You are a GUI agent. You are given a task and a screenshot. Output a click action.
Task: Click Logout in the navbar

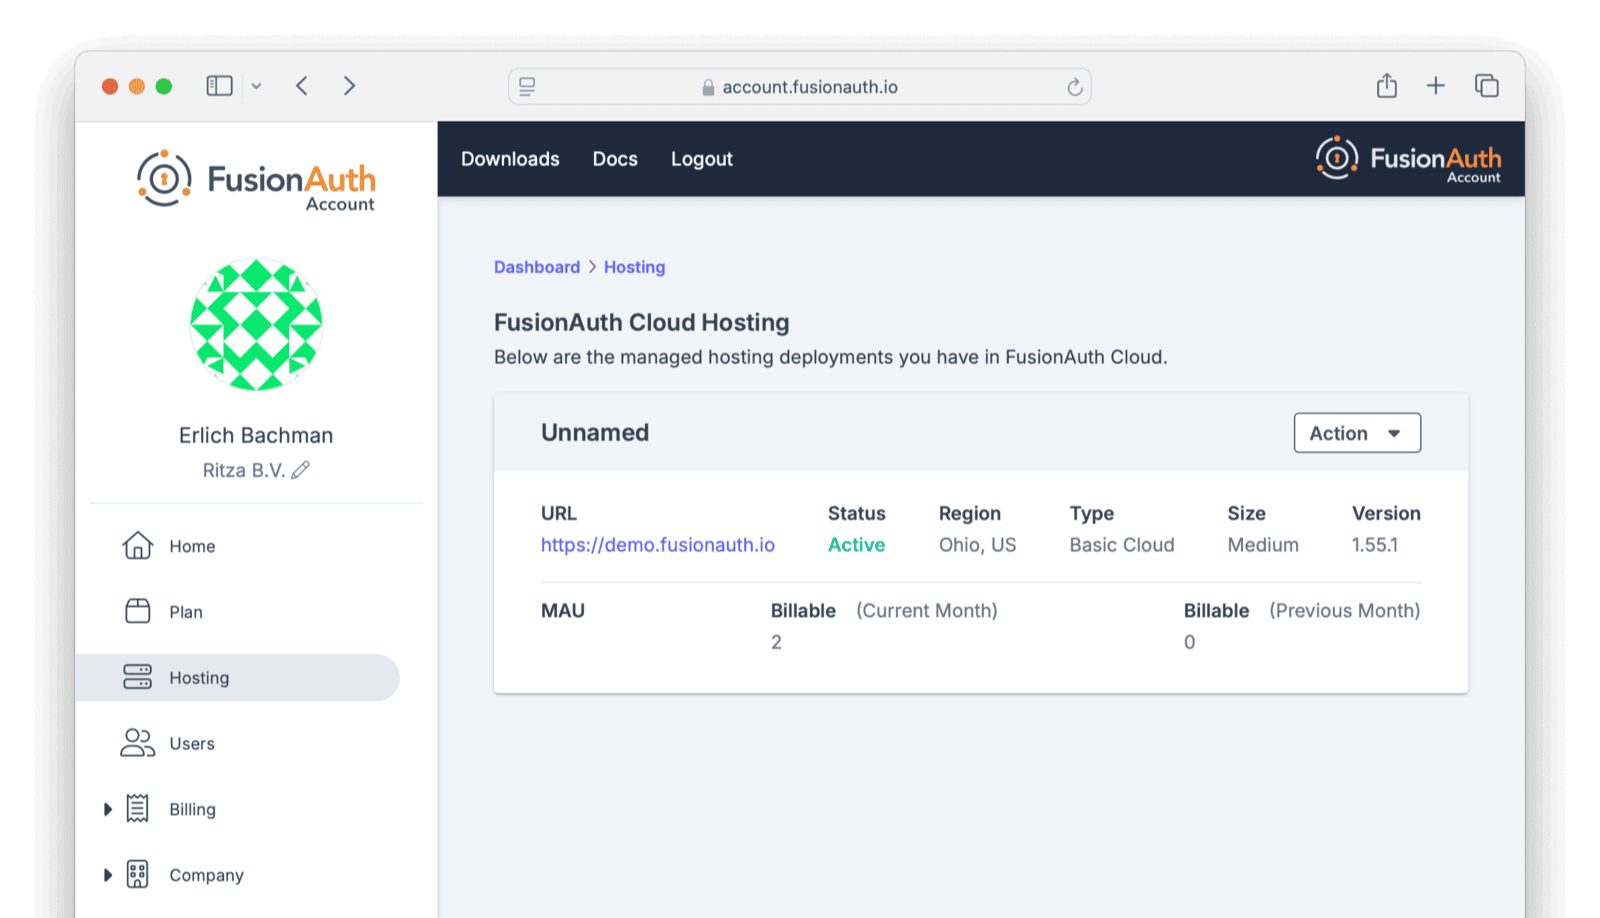pos(701,159)
